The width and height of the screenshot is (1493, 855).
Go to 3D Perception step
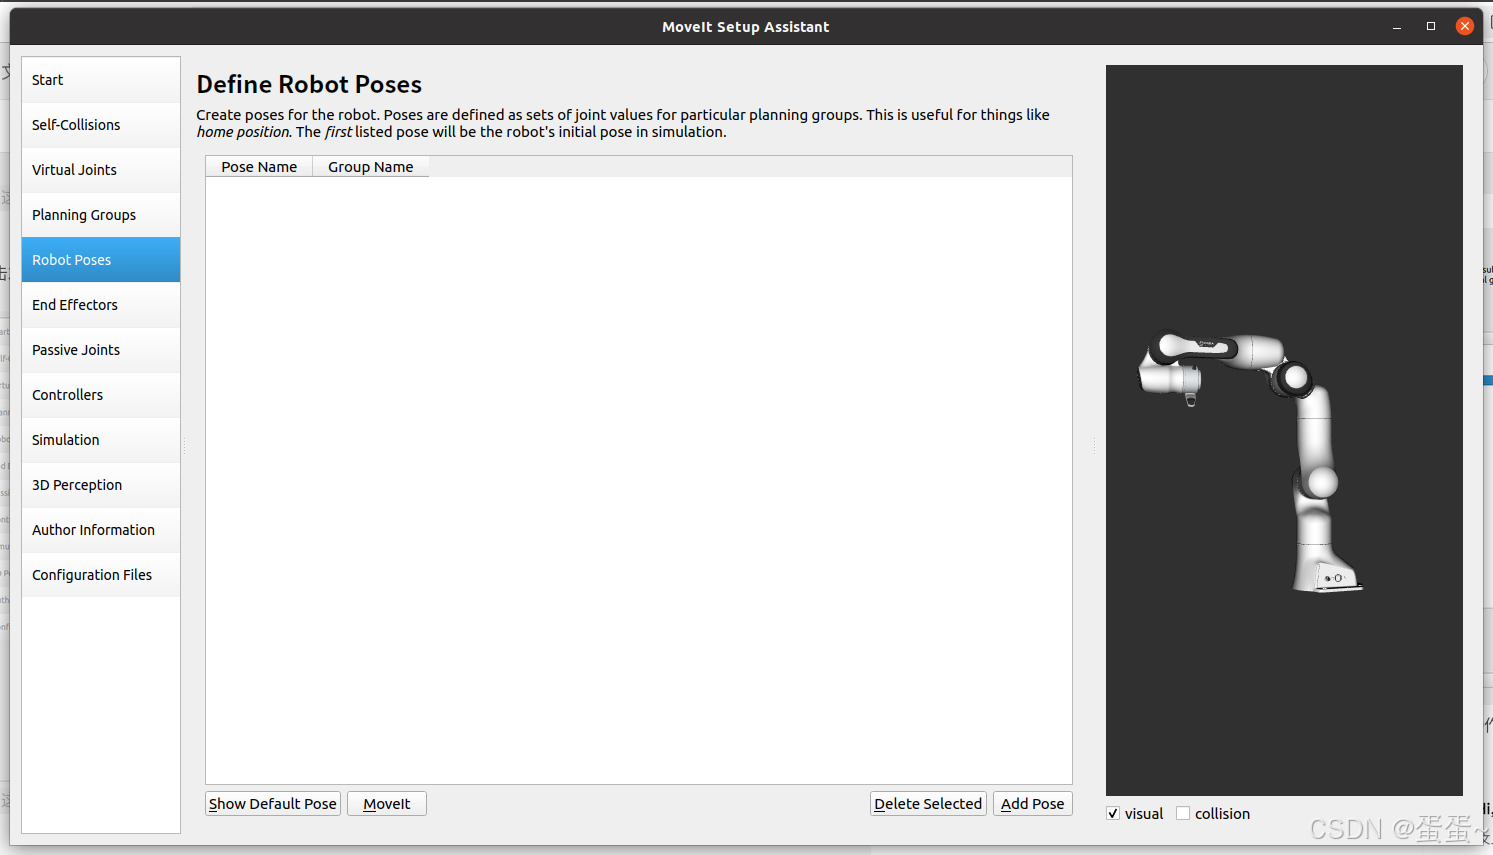[101, 485]
